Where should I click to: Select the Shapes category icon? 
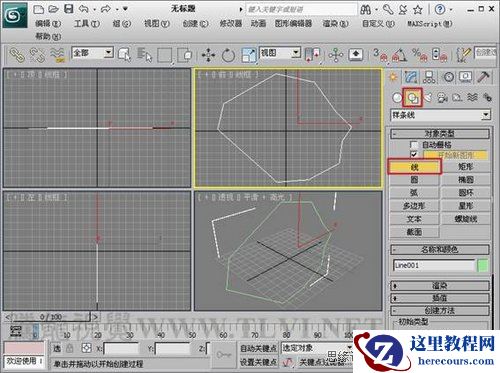coord(413,98)
